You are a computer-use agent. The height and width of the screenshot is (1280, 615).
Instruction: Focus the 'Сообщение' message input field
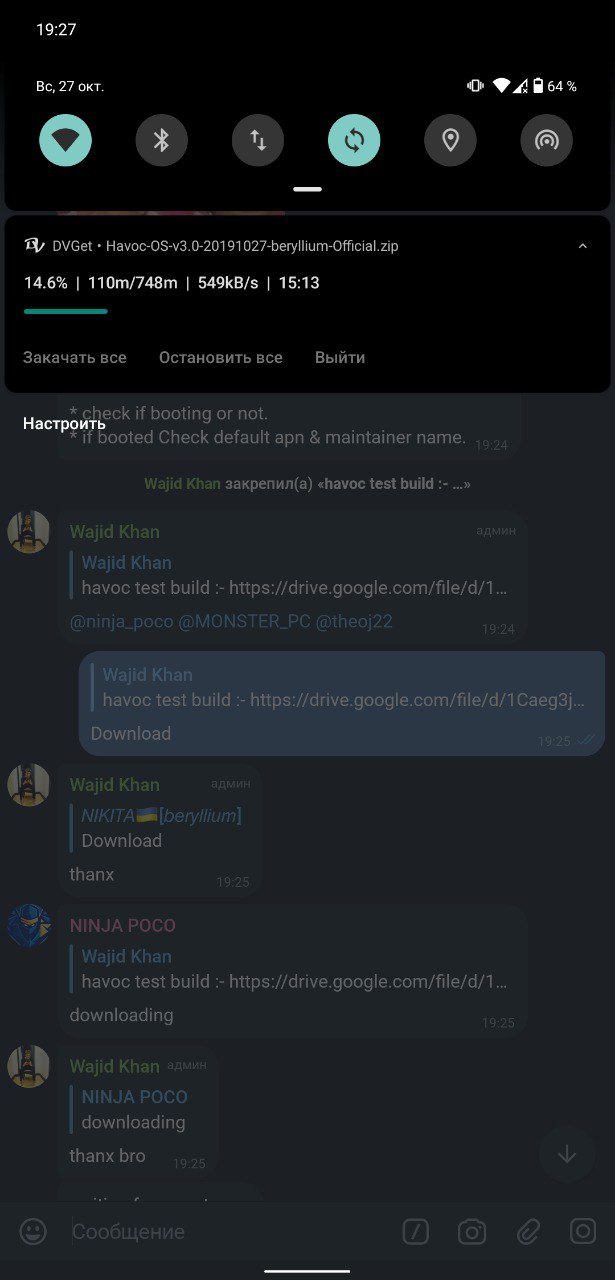tap(225, 1231)
